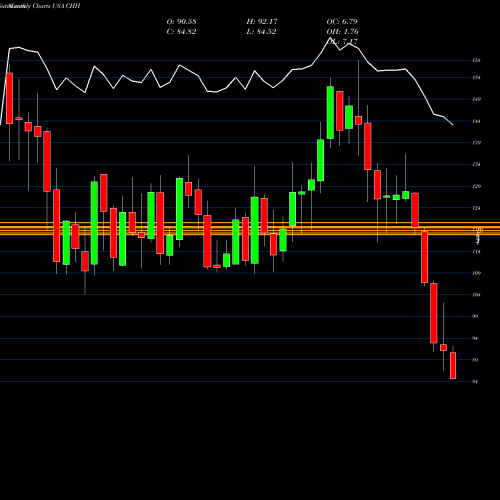Click the 84 price axis label
Screen dimensions: 500x500
476,381
